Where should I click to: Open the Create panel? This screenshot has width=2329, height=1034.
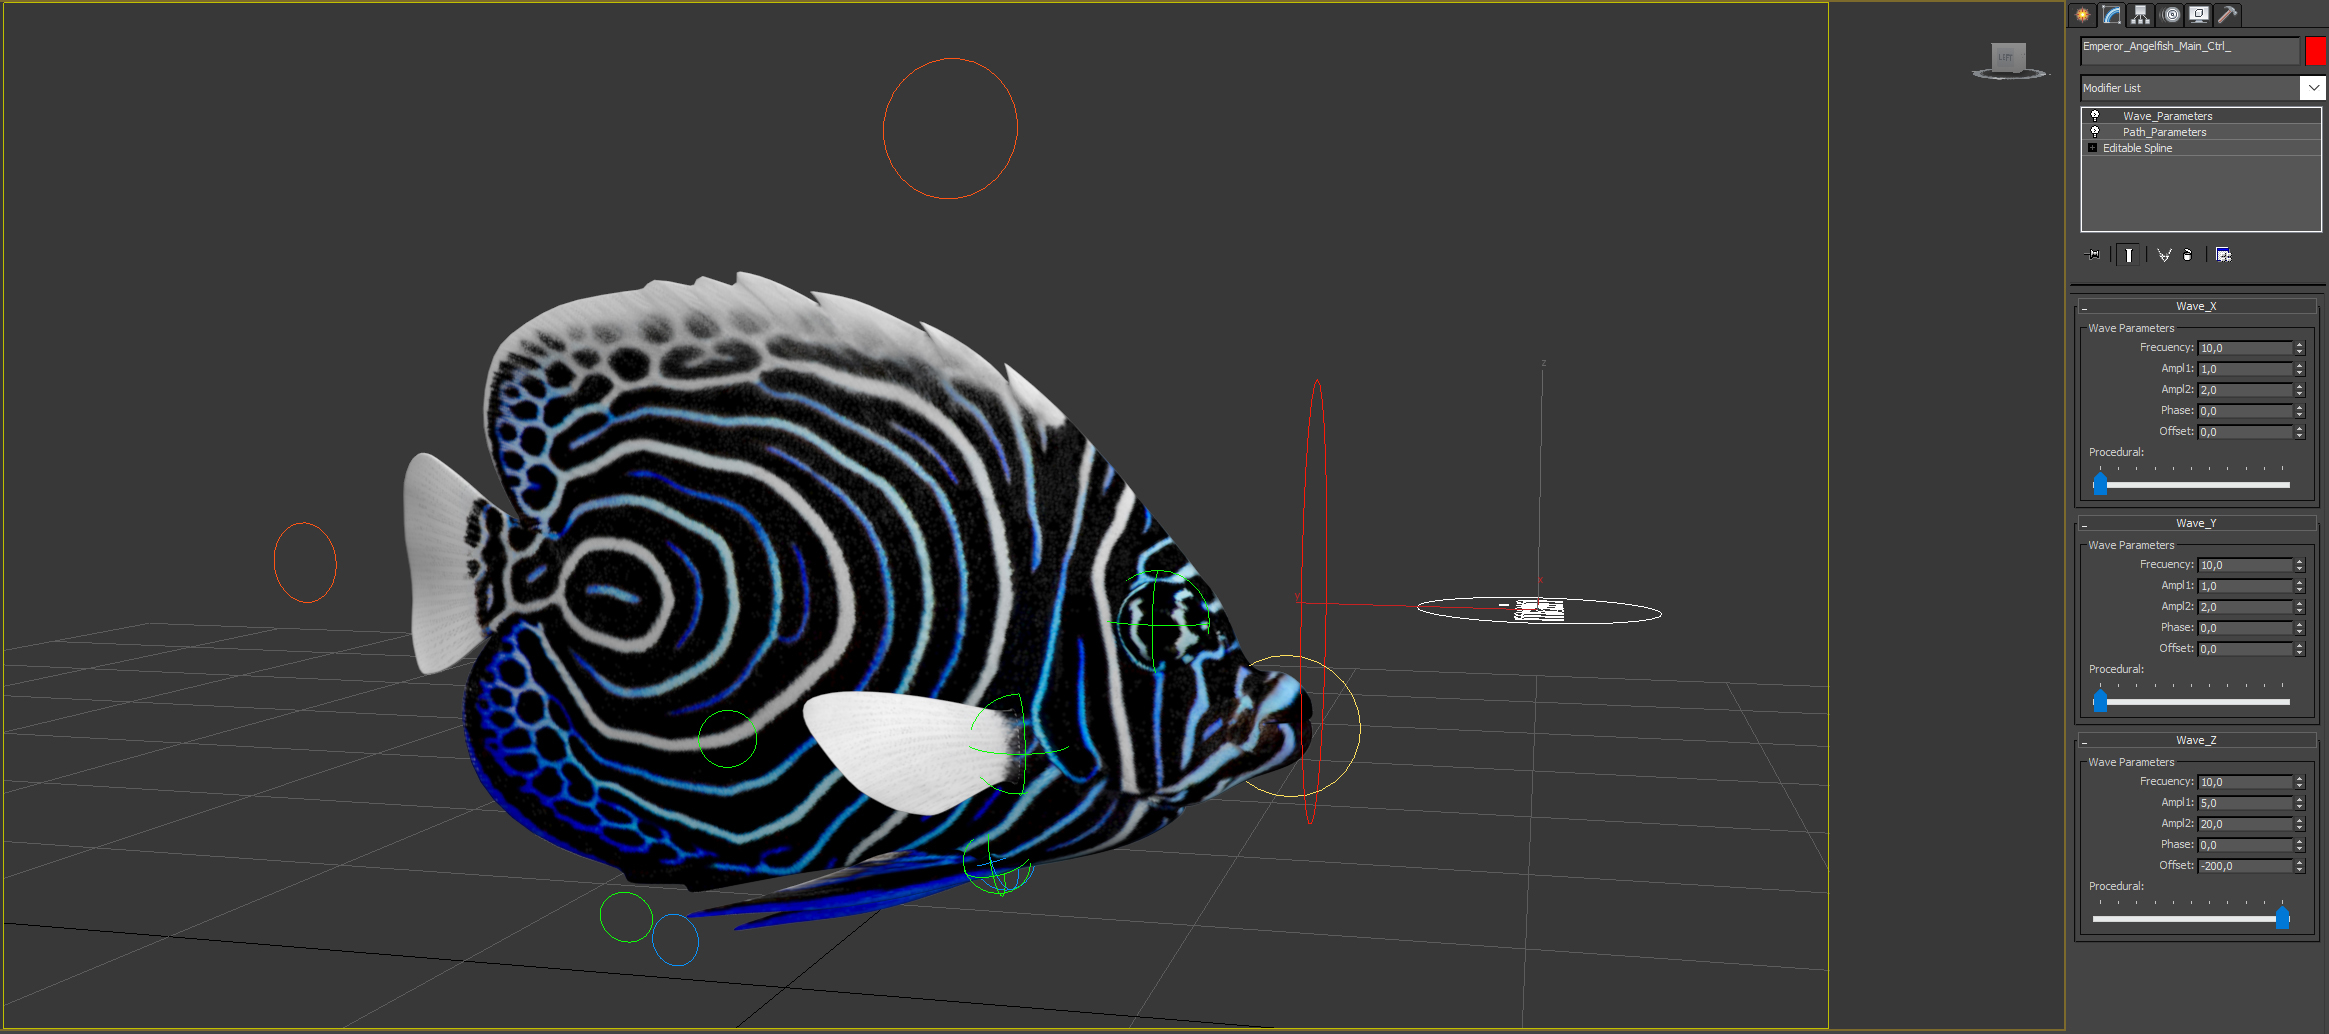pyautogui.click(x=2085, y=14)
